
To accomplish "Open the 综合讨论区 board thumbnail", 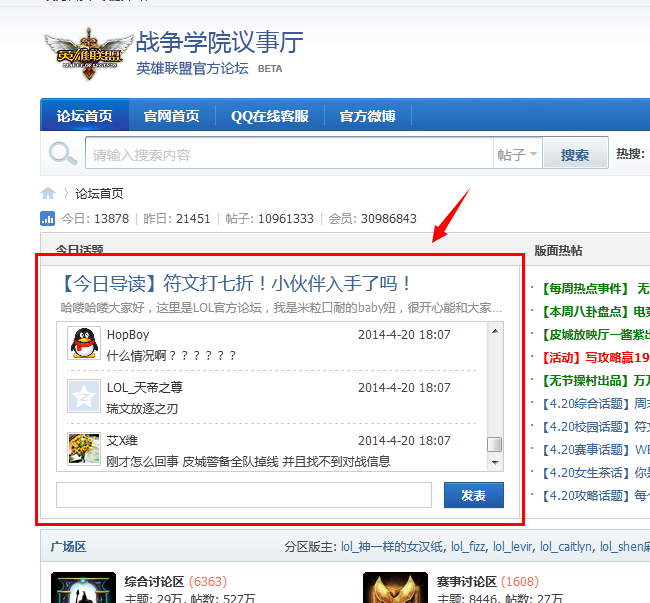I will pyautogui.click(x=83, y=587).
